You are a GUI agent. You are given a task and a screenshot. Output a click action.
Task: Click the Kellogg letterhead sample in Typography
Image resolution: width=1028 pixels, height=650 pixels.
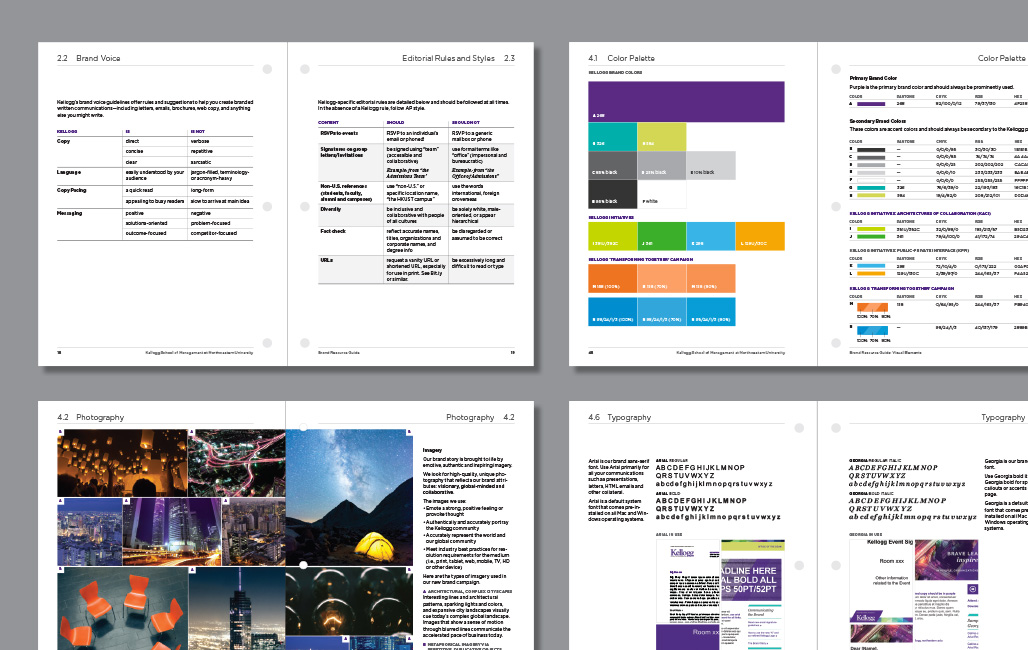point(688,581)
